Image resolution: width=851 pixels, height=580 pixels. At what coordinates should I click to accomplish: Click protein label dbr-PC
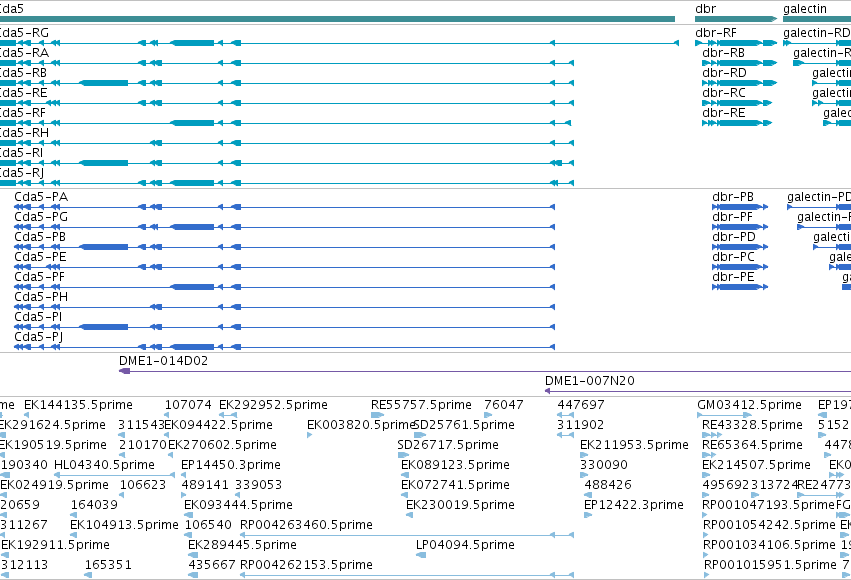[733, 257]
